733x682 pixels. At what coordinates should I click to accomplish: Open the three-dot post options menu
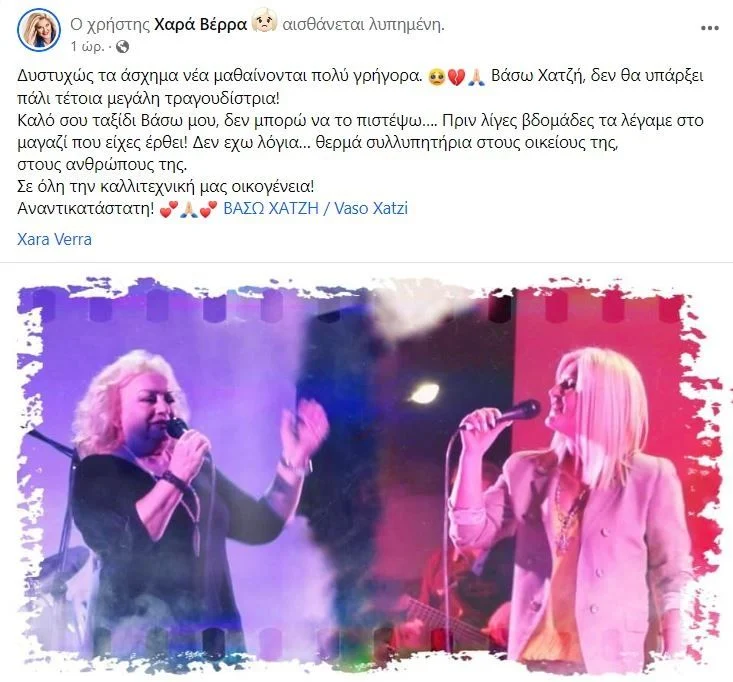click(709, 28)
